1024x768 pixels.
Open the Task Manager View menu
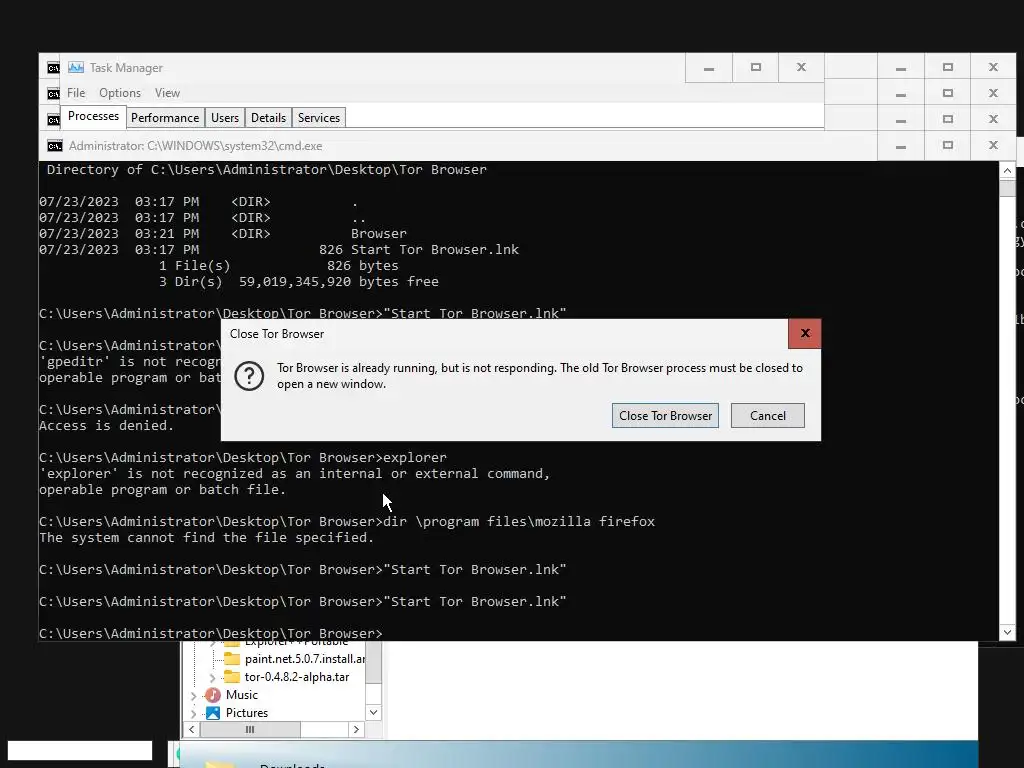167,93
